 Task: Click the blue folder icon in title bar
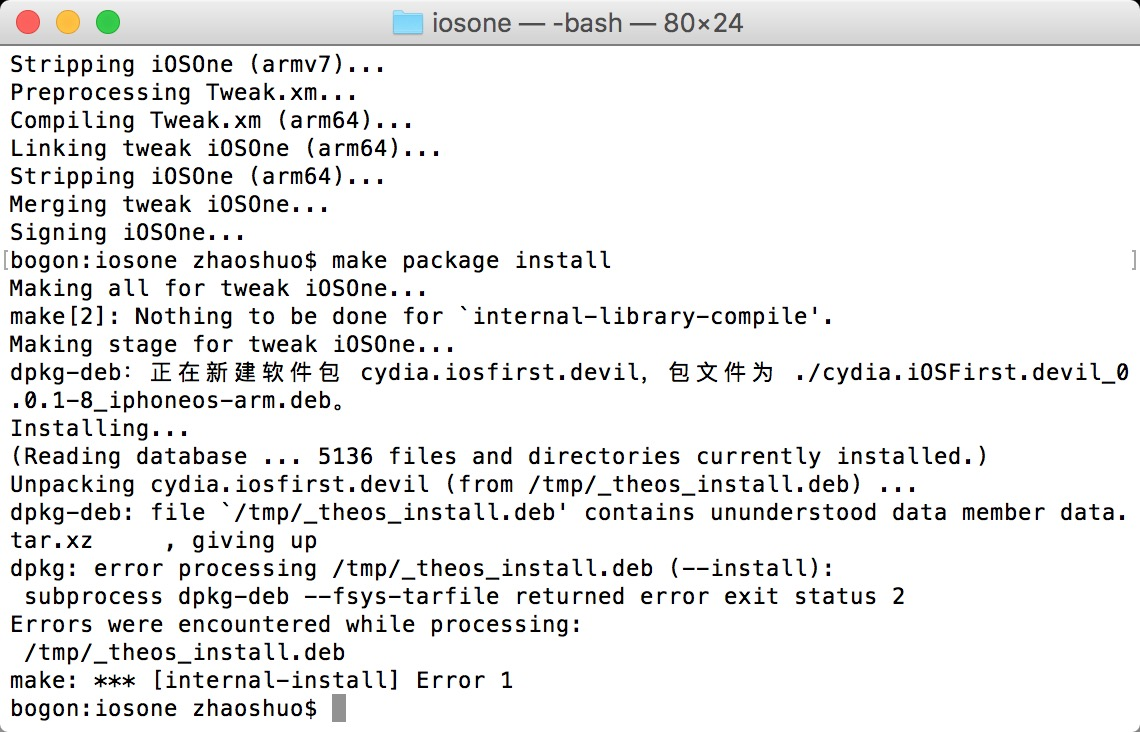coord(407,23)
